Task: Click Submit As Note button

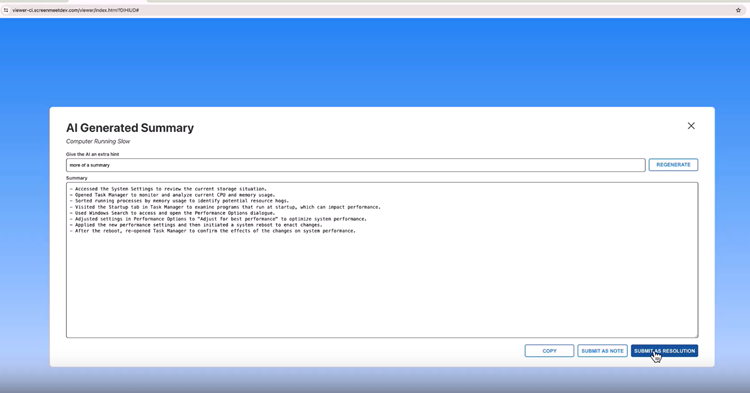Action: coord(602,351)
